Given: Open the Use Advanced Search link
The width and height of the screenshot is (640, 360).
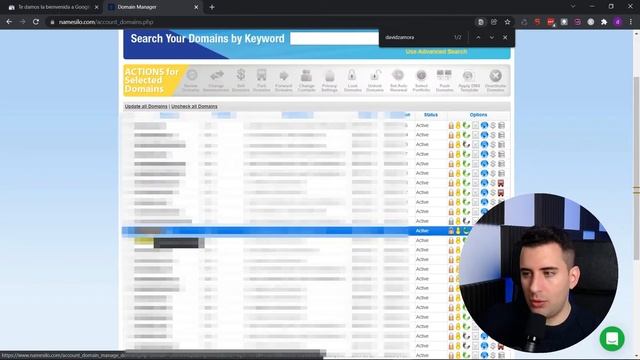Looking at the screenshot, I should pyautogui.click(x=436, y=51).
